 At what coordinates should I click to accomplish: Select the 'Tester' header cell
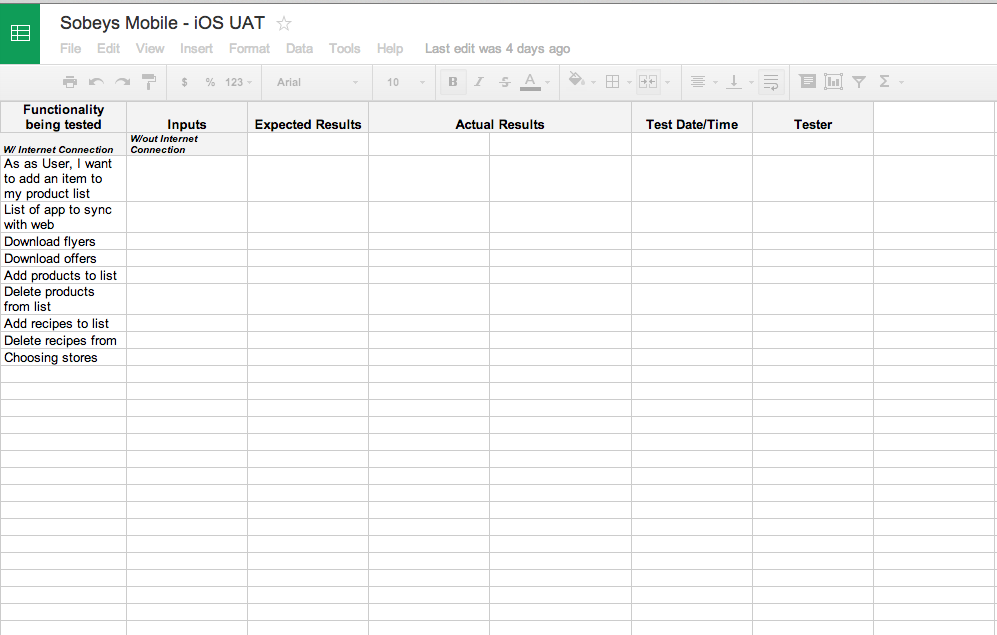click(813, 117)
